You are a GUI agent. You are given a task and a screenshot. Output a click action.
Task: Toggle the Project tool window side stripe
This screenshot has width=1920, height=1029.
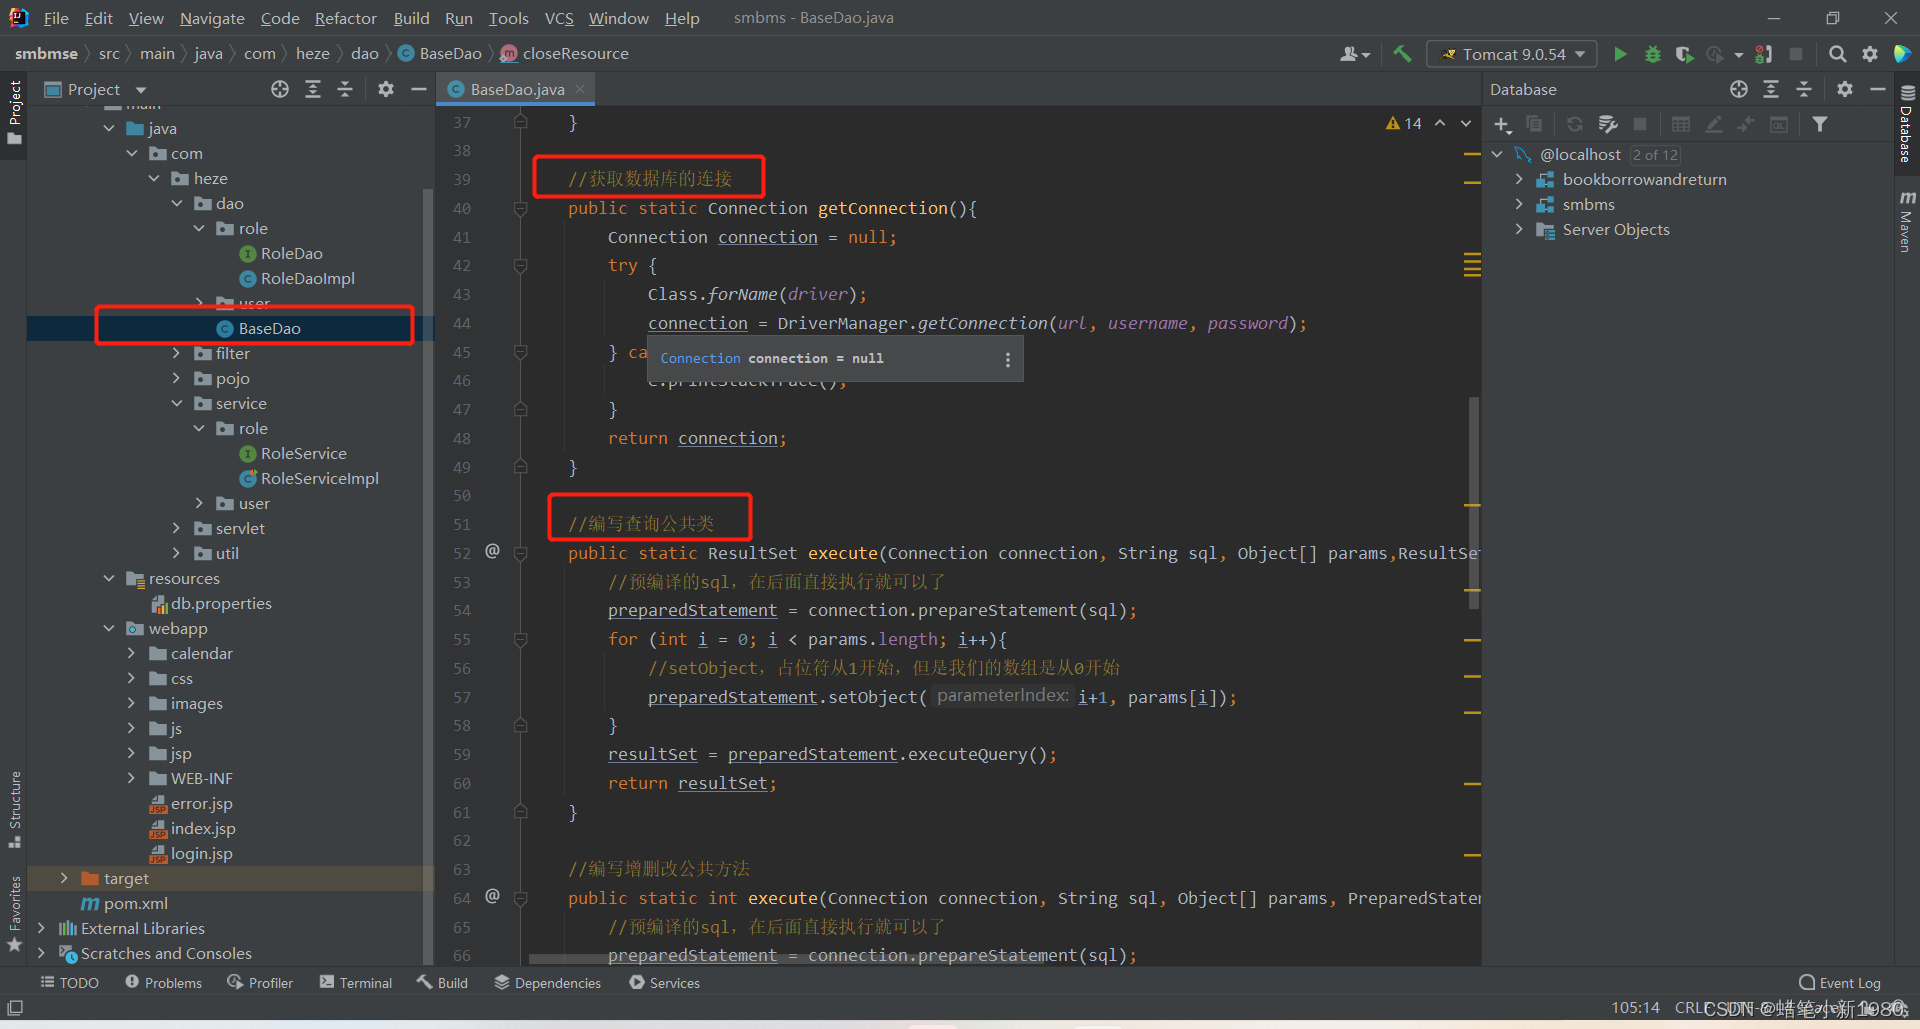coord(14,112)
